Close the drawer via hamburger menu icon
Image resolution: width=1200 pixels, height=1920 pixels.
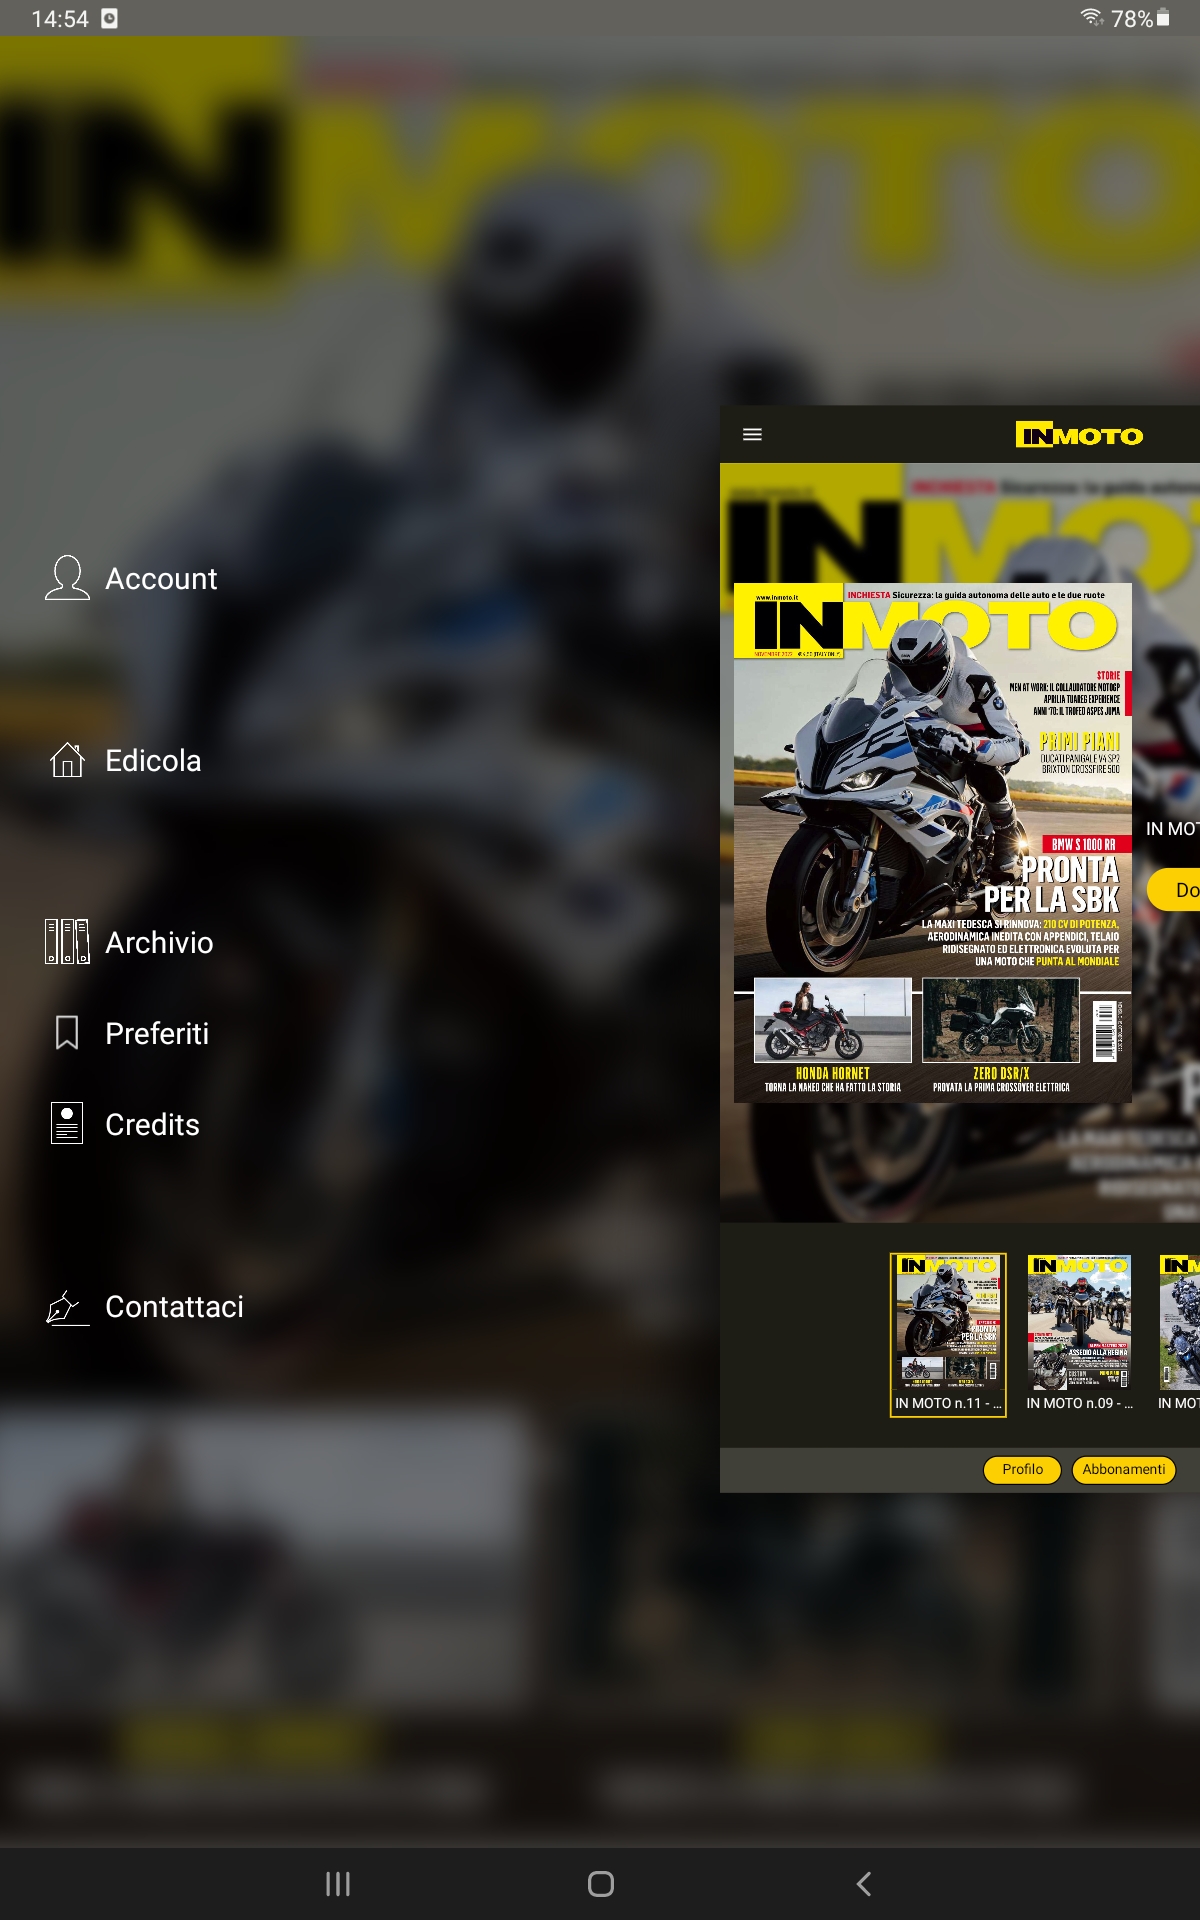(x=753, y=434)
